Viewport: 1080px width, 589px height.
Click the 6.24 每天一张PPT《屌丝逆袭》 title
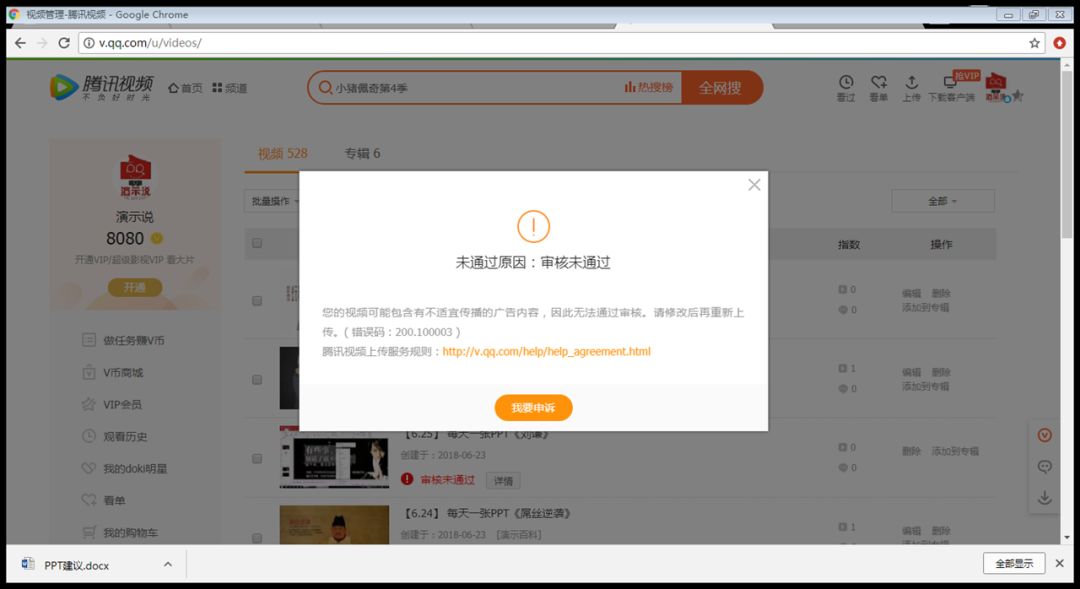click(x=487, y=513)
